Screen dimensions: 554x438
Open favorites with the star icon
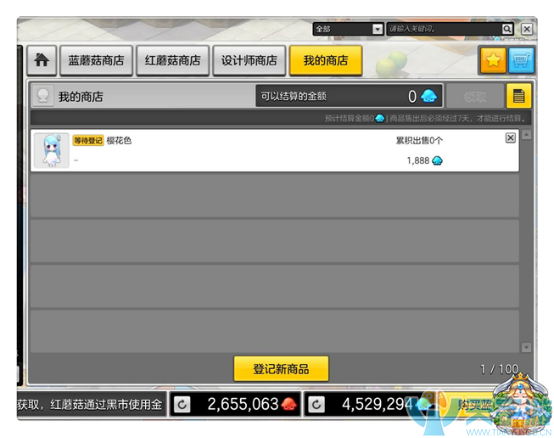coord(493,60)
